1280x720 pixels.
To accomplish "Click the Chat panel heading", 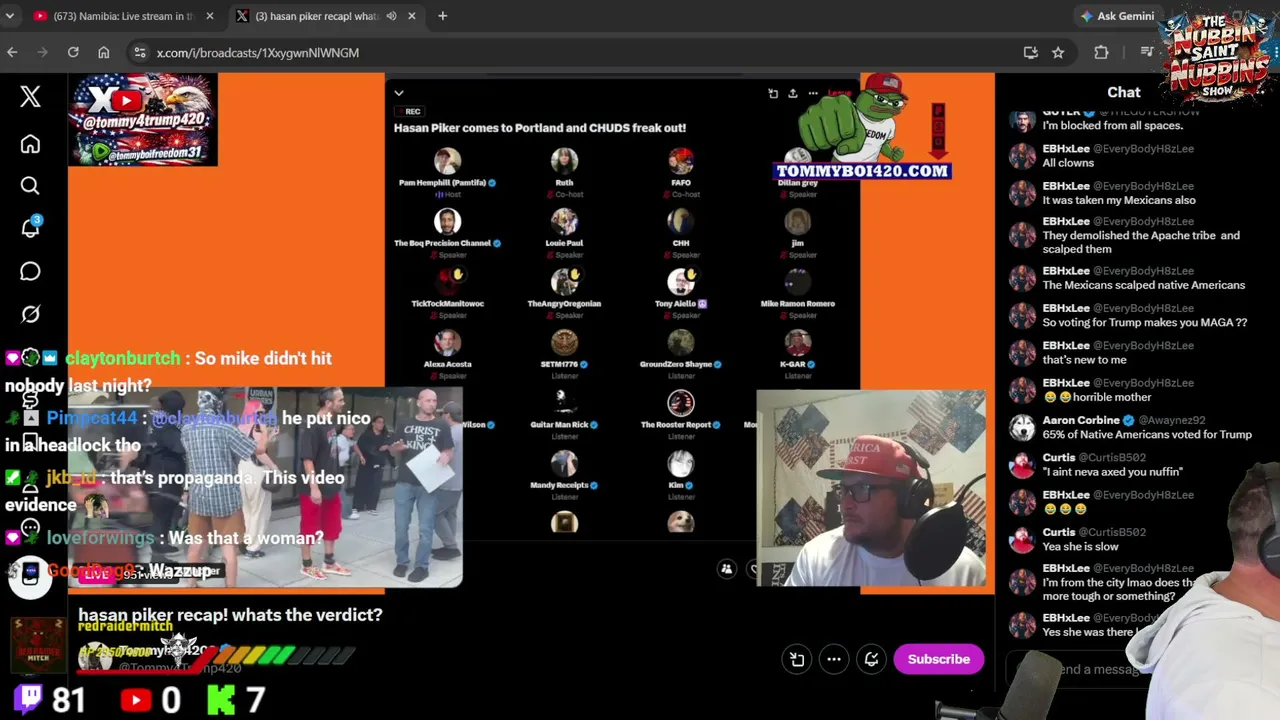I will point(1123,92).
